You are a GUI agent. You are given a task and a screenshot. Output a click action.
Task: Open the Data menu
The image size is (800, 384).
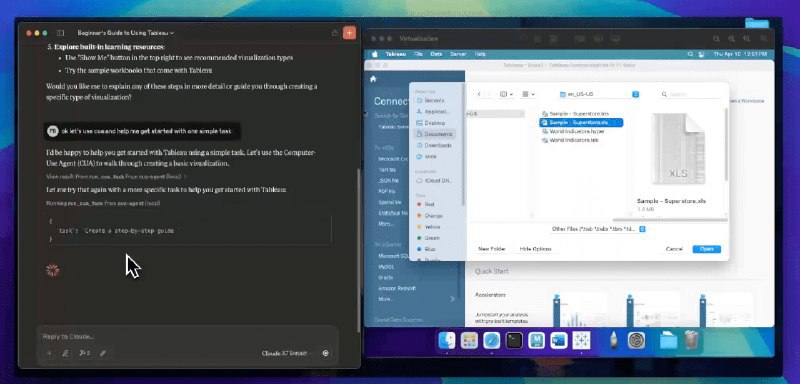click(436, 54)
